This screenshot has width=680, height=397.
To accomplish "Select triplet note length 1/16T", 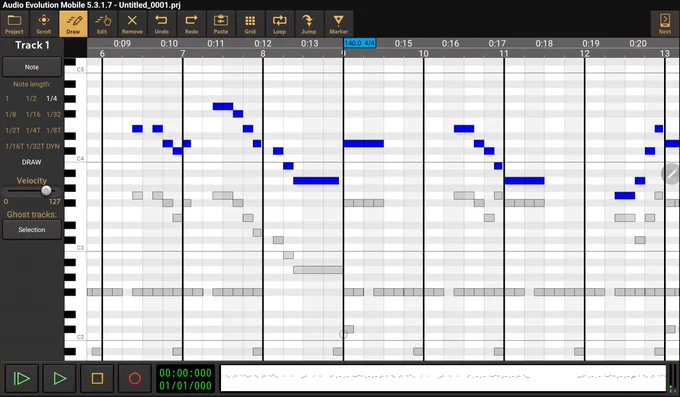I will 14,146.
